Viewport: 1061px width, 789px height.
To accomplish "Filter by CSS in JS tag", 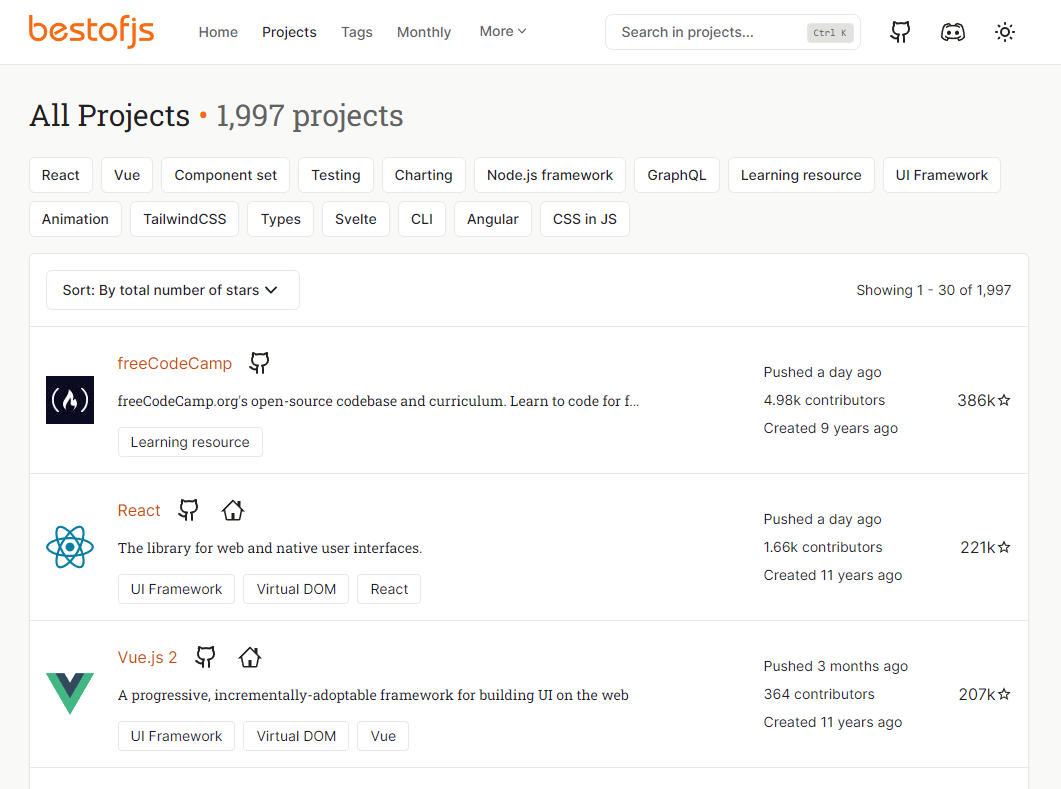I will click(x=585, y=219).
